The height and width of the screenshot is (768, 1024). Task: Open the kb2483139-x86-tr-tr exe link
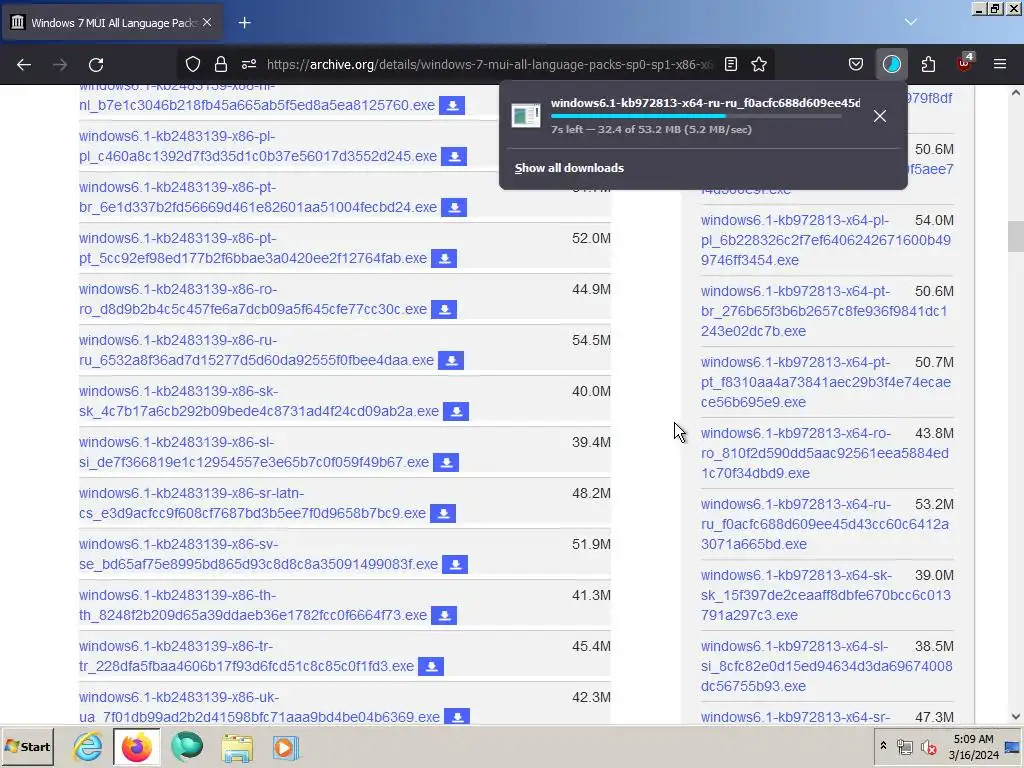pyautogui.click(x=246, y=656)
